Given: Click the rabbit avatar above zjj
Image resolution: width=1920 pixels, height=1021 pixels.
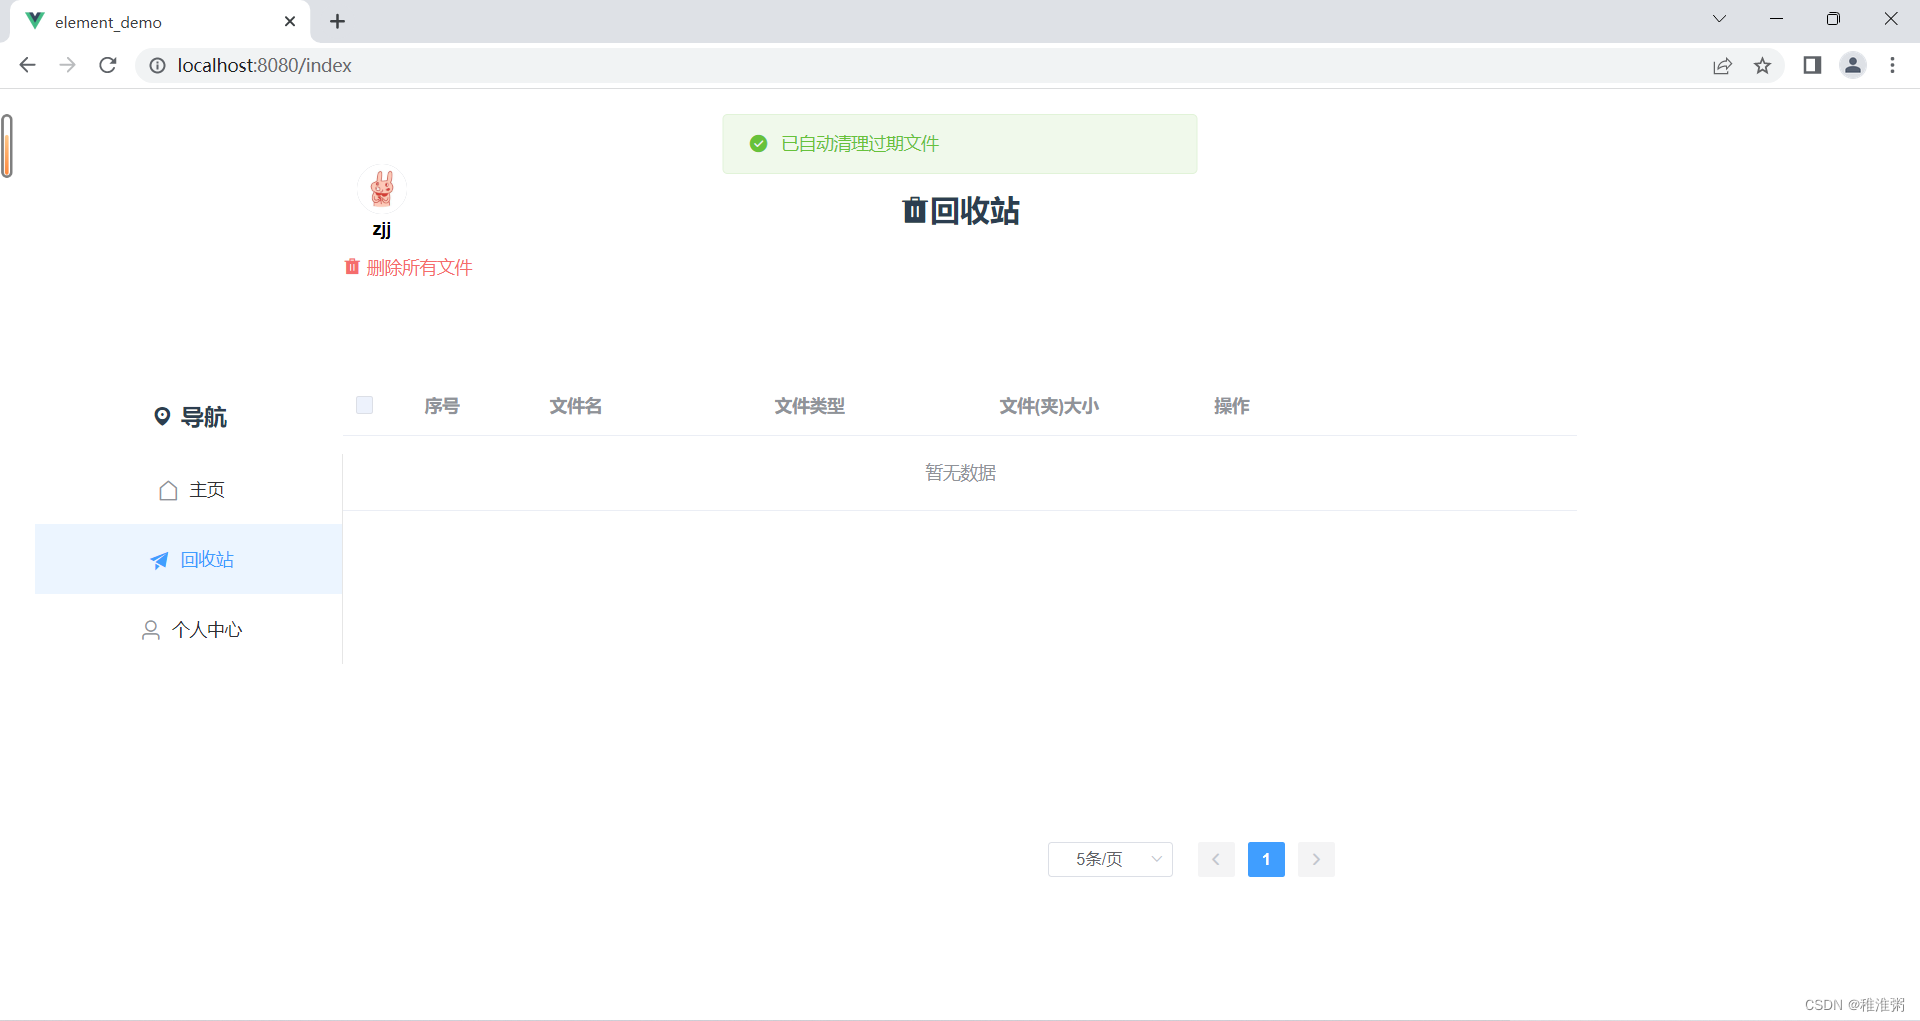Looking at the screenshot, I should coord(382,188).
